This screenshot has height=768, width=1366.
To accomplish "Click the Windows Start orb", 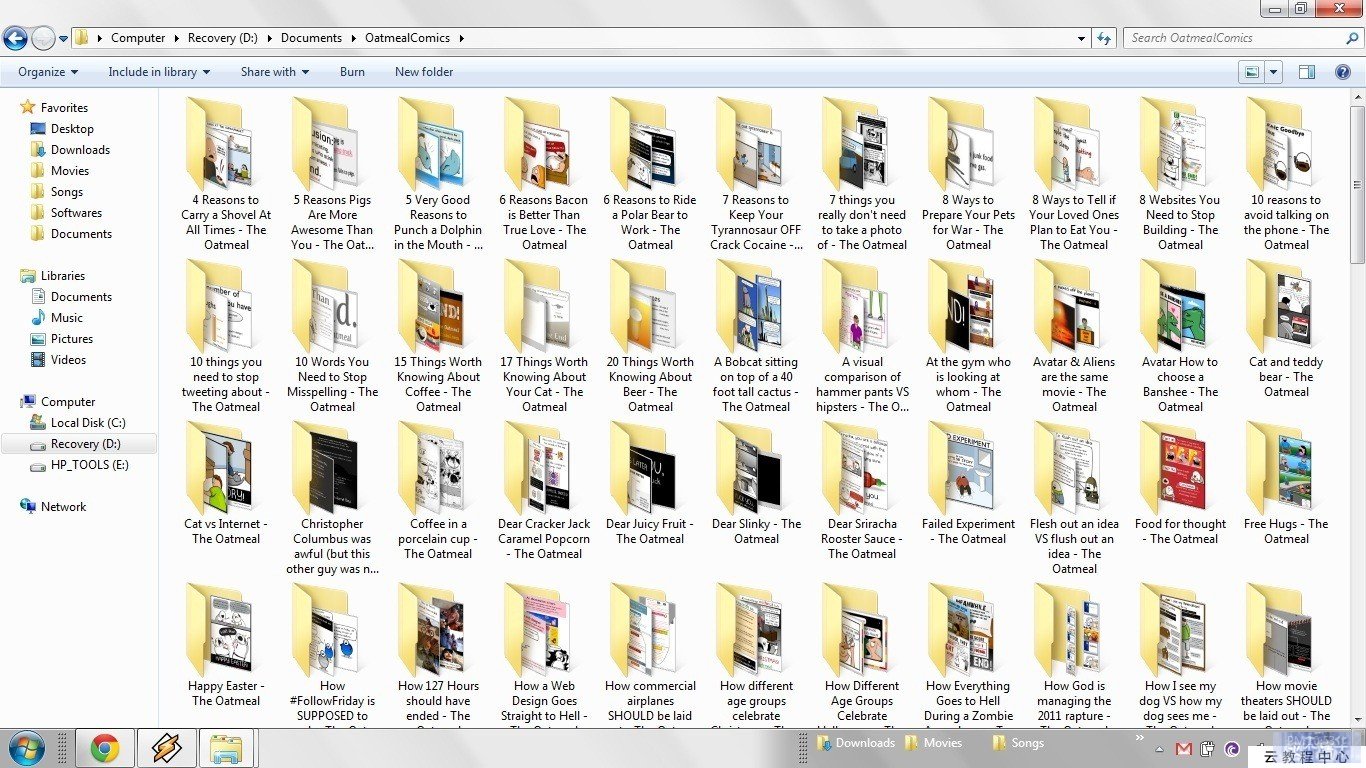I will click(x=26, y=748).
